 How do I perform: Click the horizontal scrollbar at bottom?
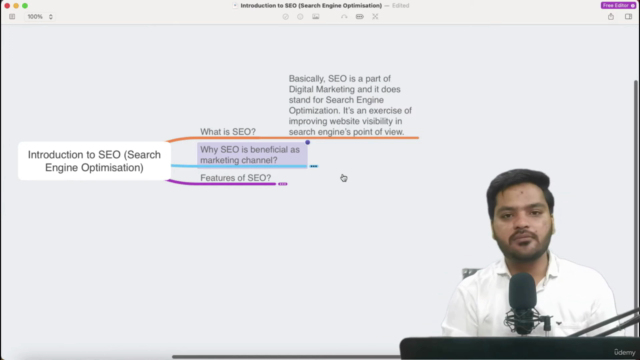[286, 357]
